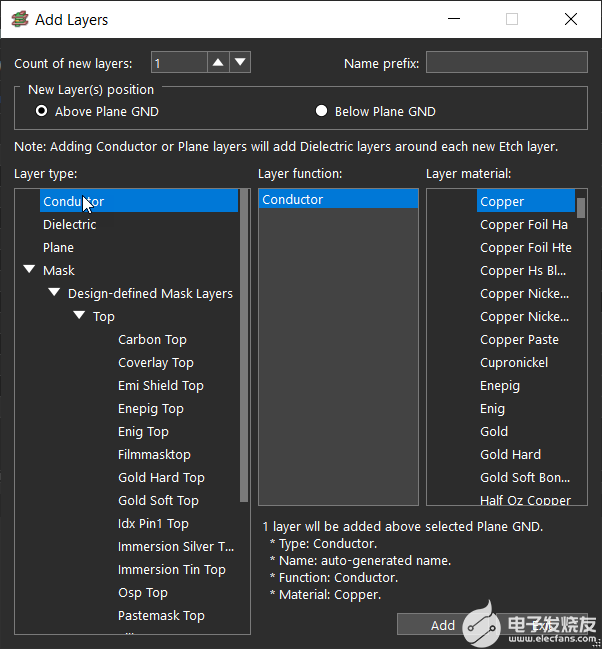Select Enepig Top layer
Viewport: 602px width, 649px height.
coord(151,409)
